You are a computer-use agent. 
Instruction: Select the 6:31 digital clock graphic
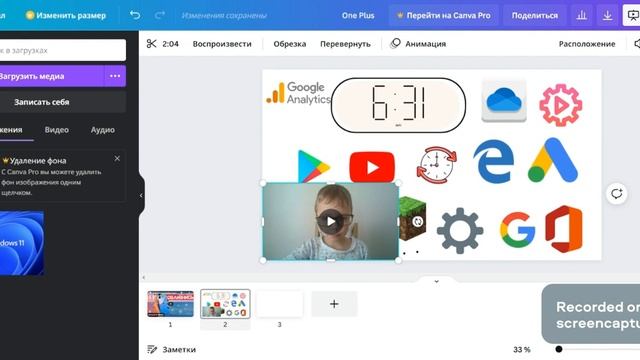pyautogui.click(x=398, y=105)
